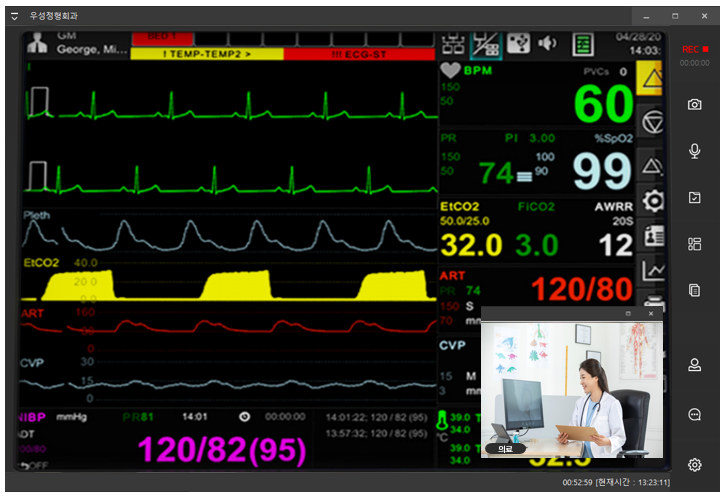
Task: Click the AWRR value 12
Action: coord(615,245)
